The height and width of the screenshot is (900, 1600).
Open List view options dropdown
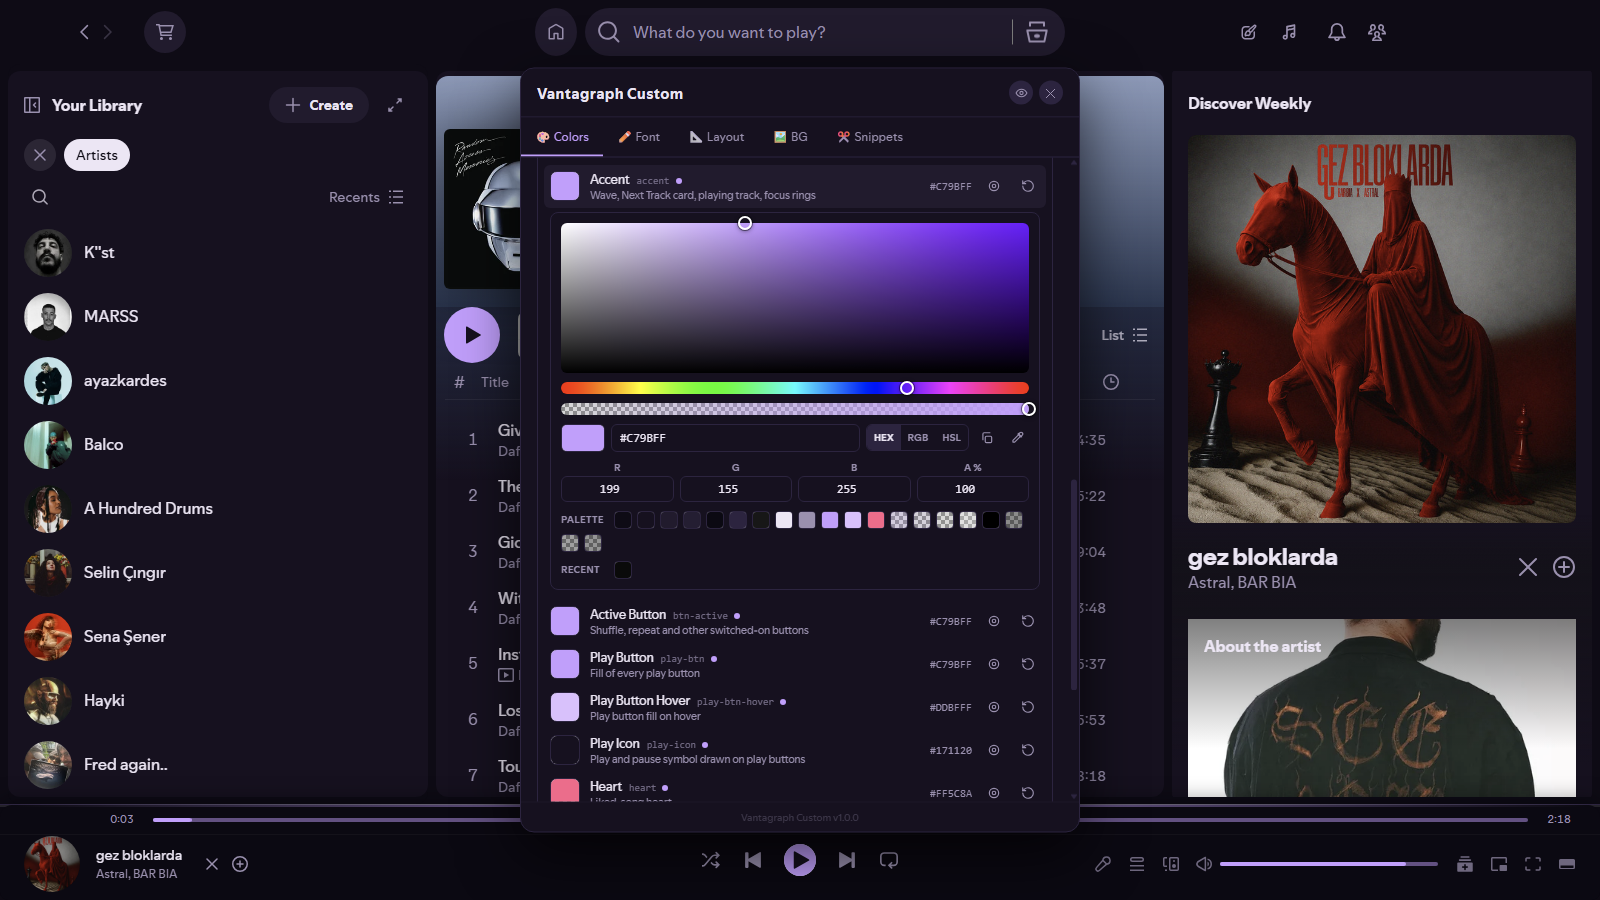click(x=1124, y=335)
